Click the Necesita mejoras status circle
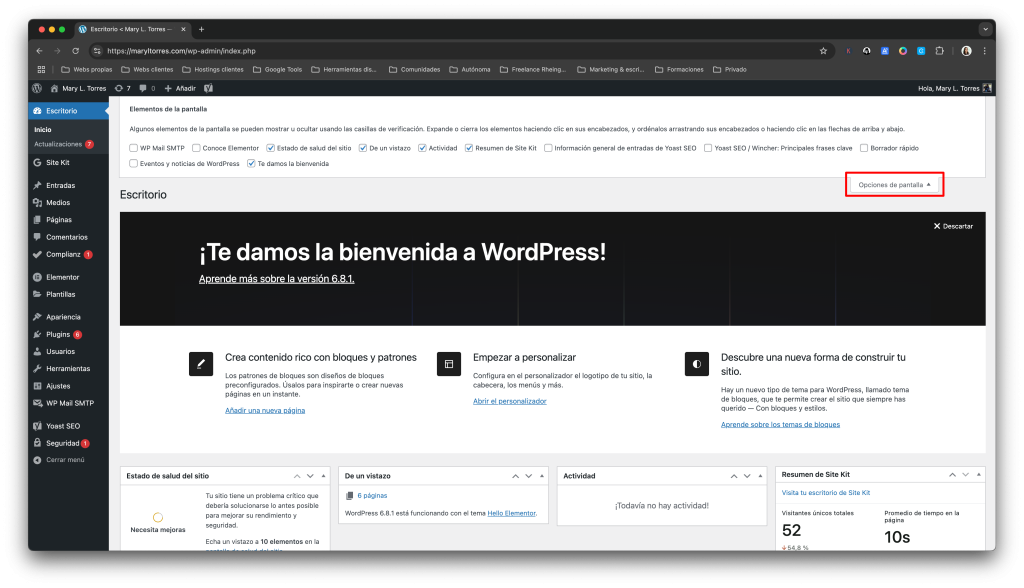This screenshot has width=1024, height=588. (156, 517)
